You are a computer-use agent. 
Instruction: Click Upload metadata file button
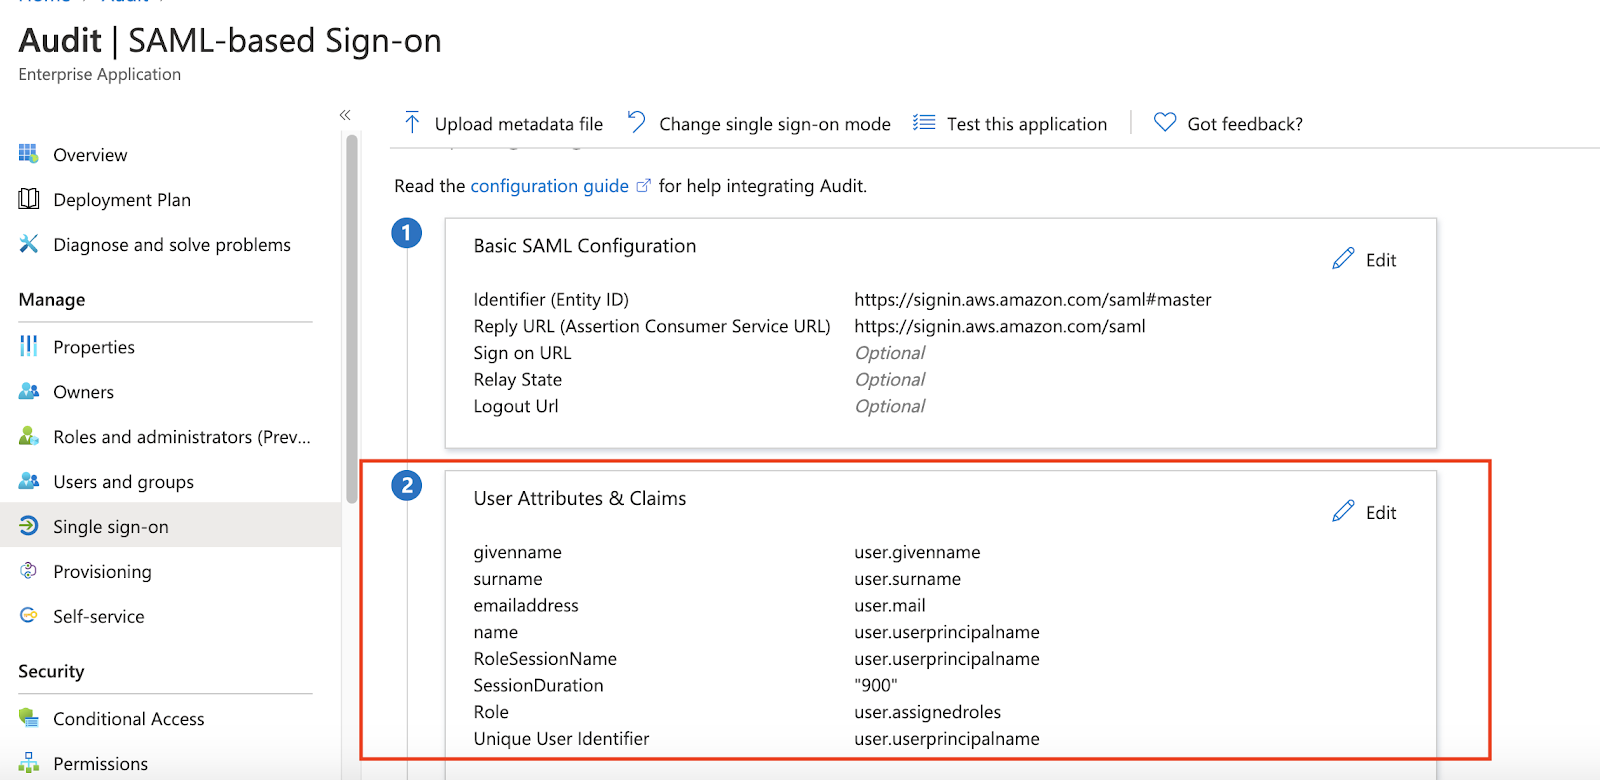pos(503,124)
